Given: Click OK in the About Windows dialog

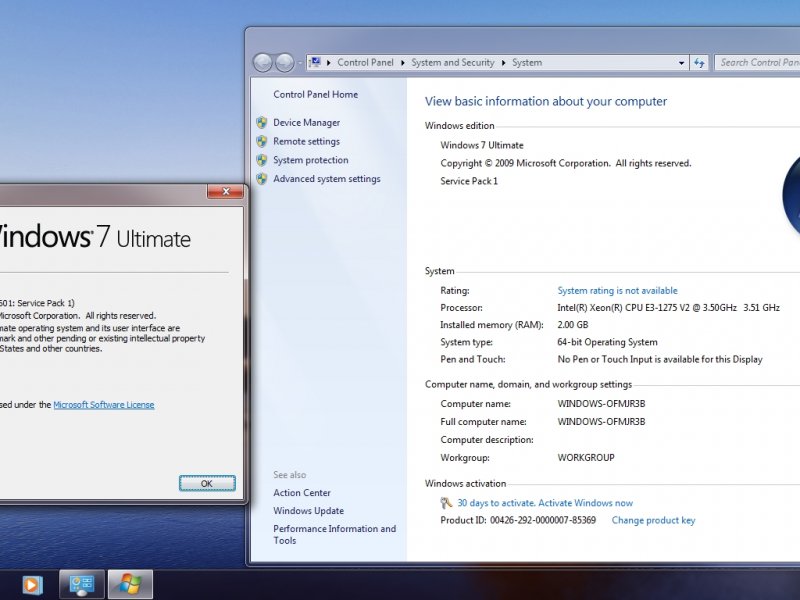Looking at the screenshot, I should tap(207, 483).
